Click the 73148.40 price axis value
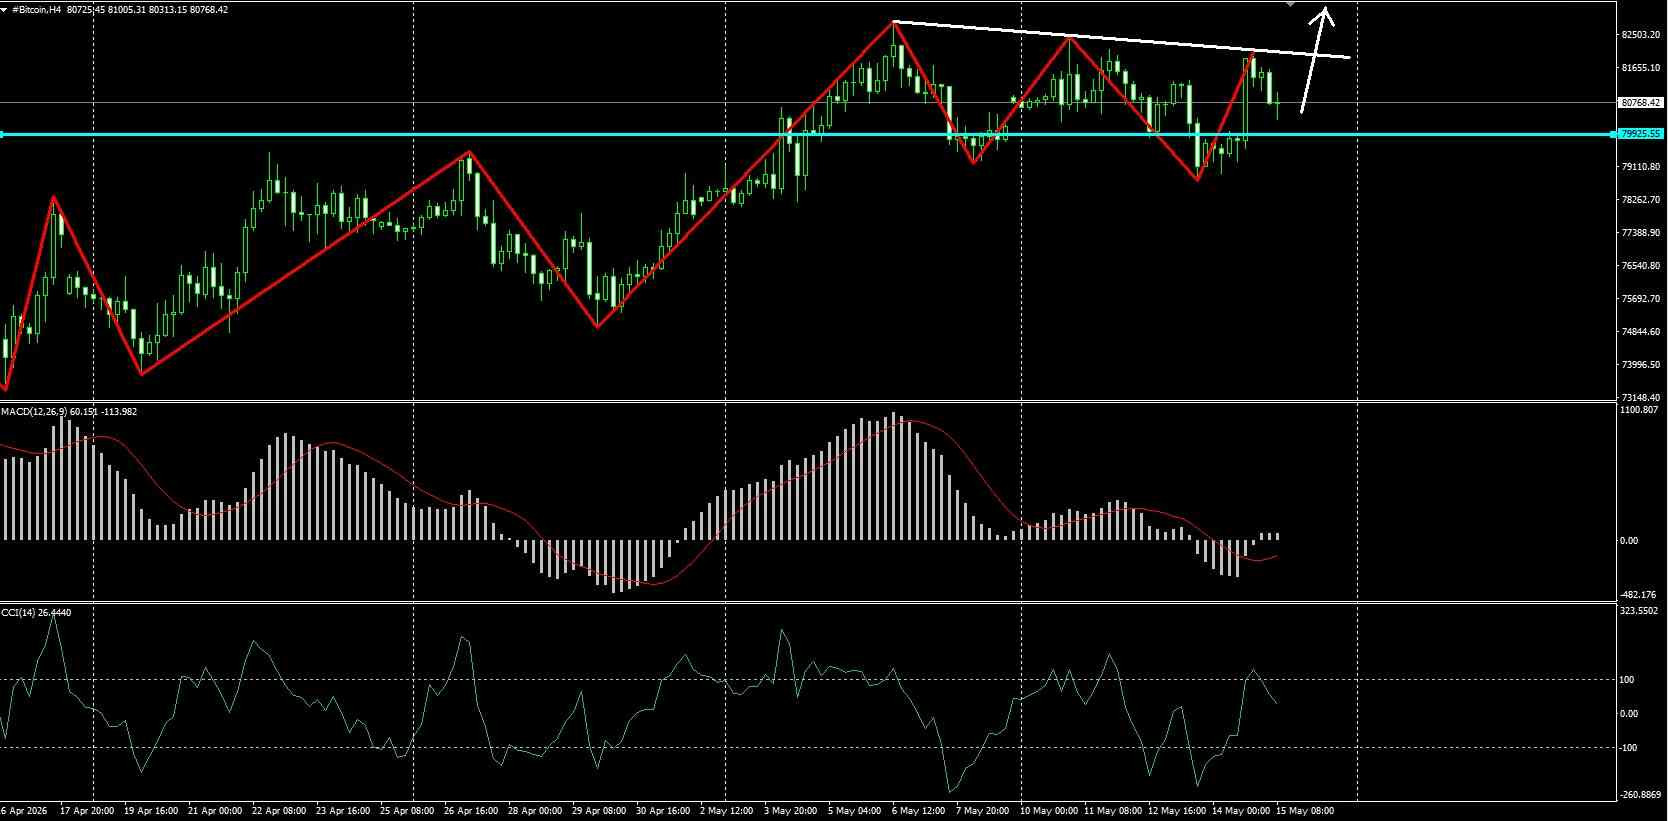 pos(1640,397)
